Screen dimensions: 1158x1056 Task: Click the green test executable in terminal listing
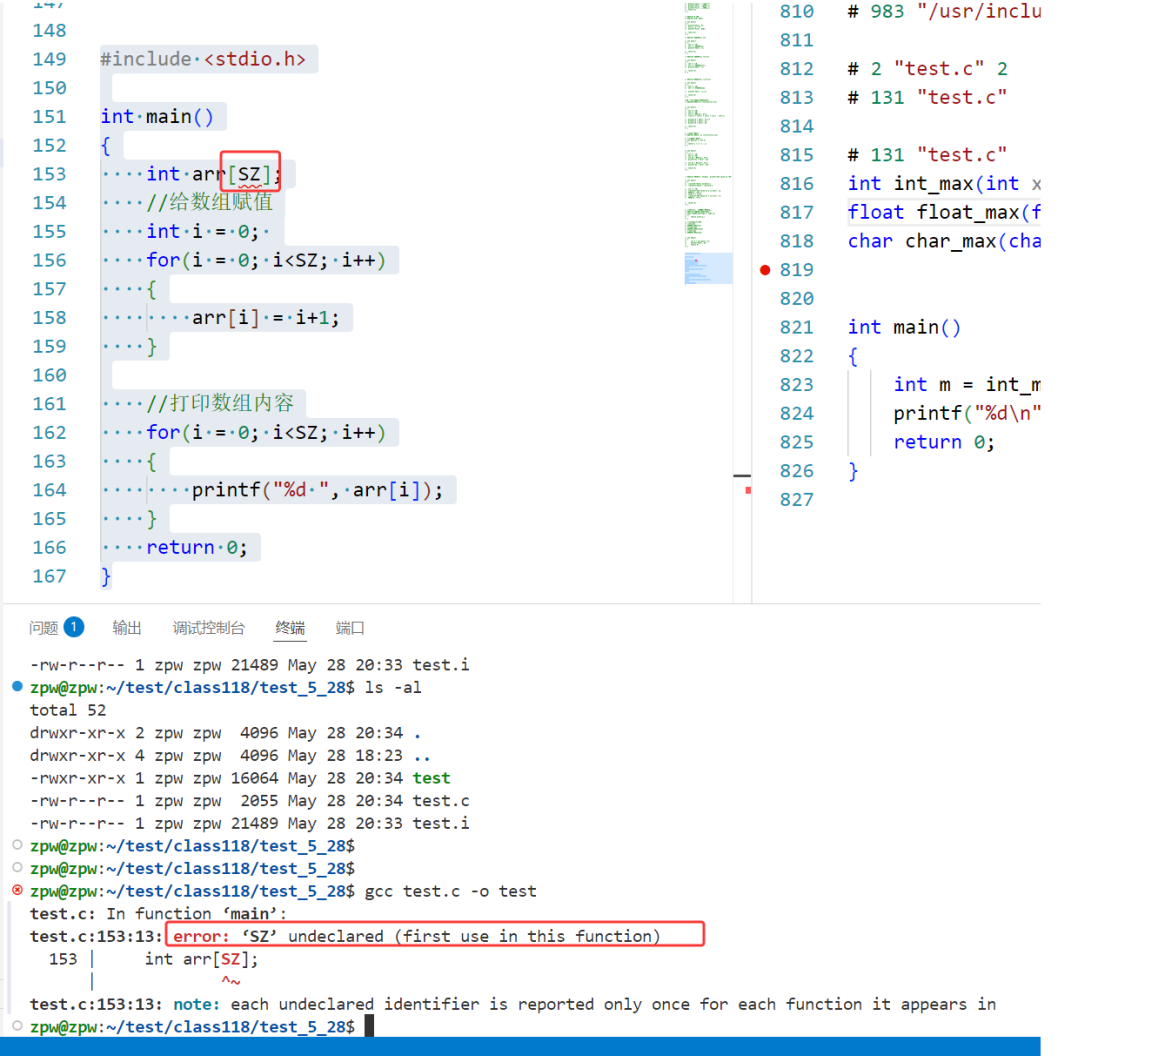[x=431, y=778]
